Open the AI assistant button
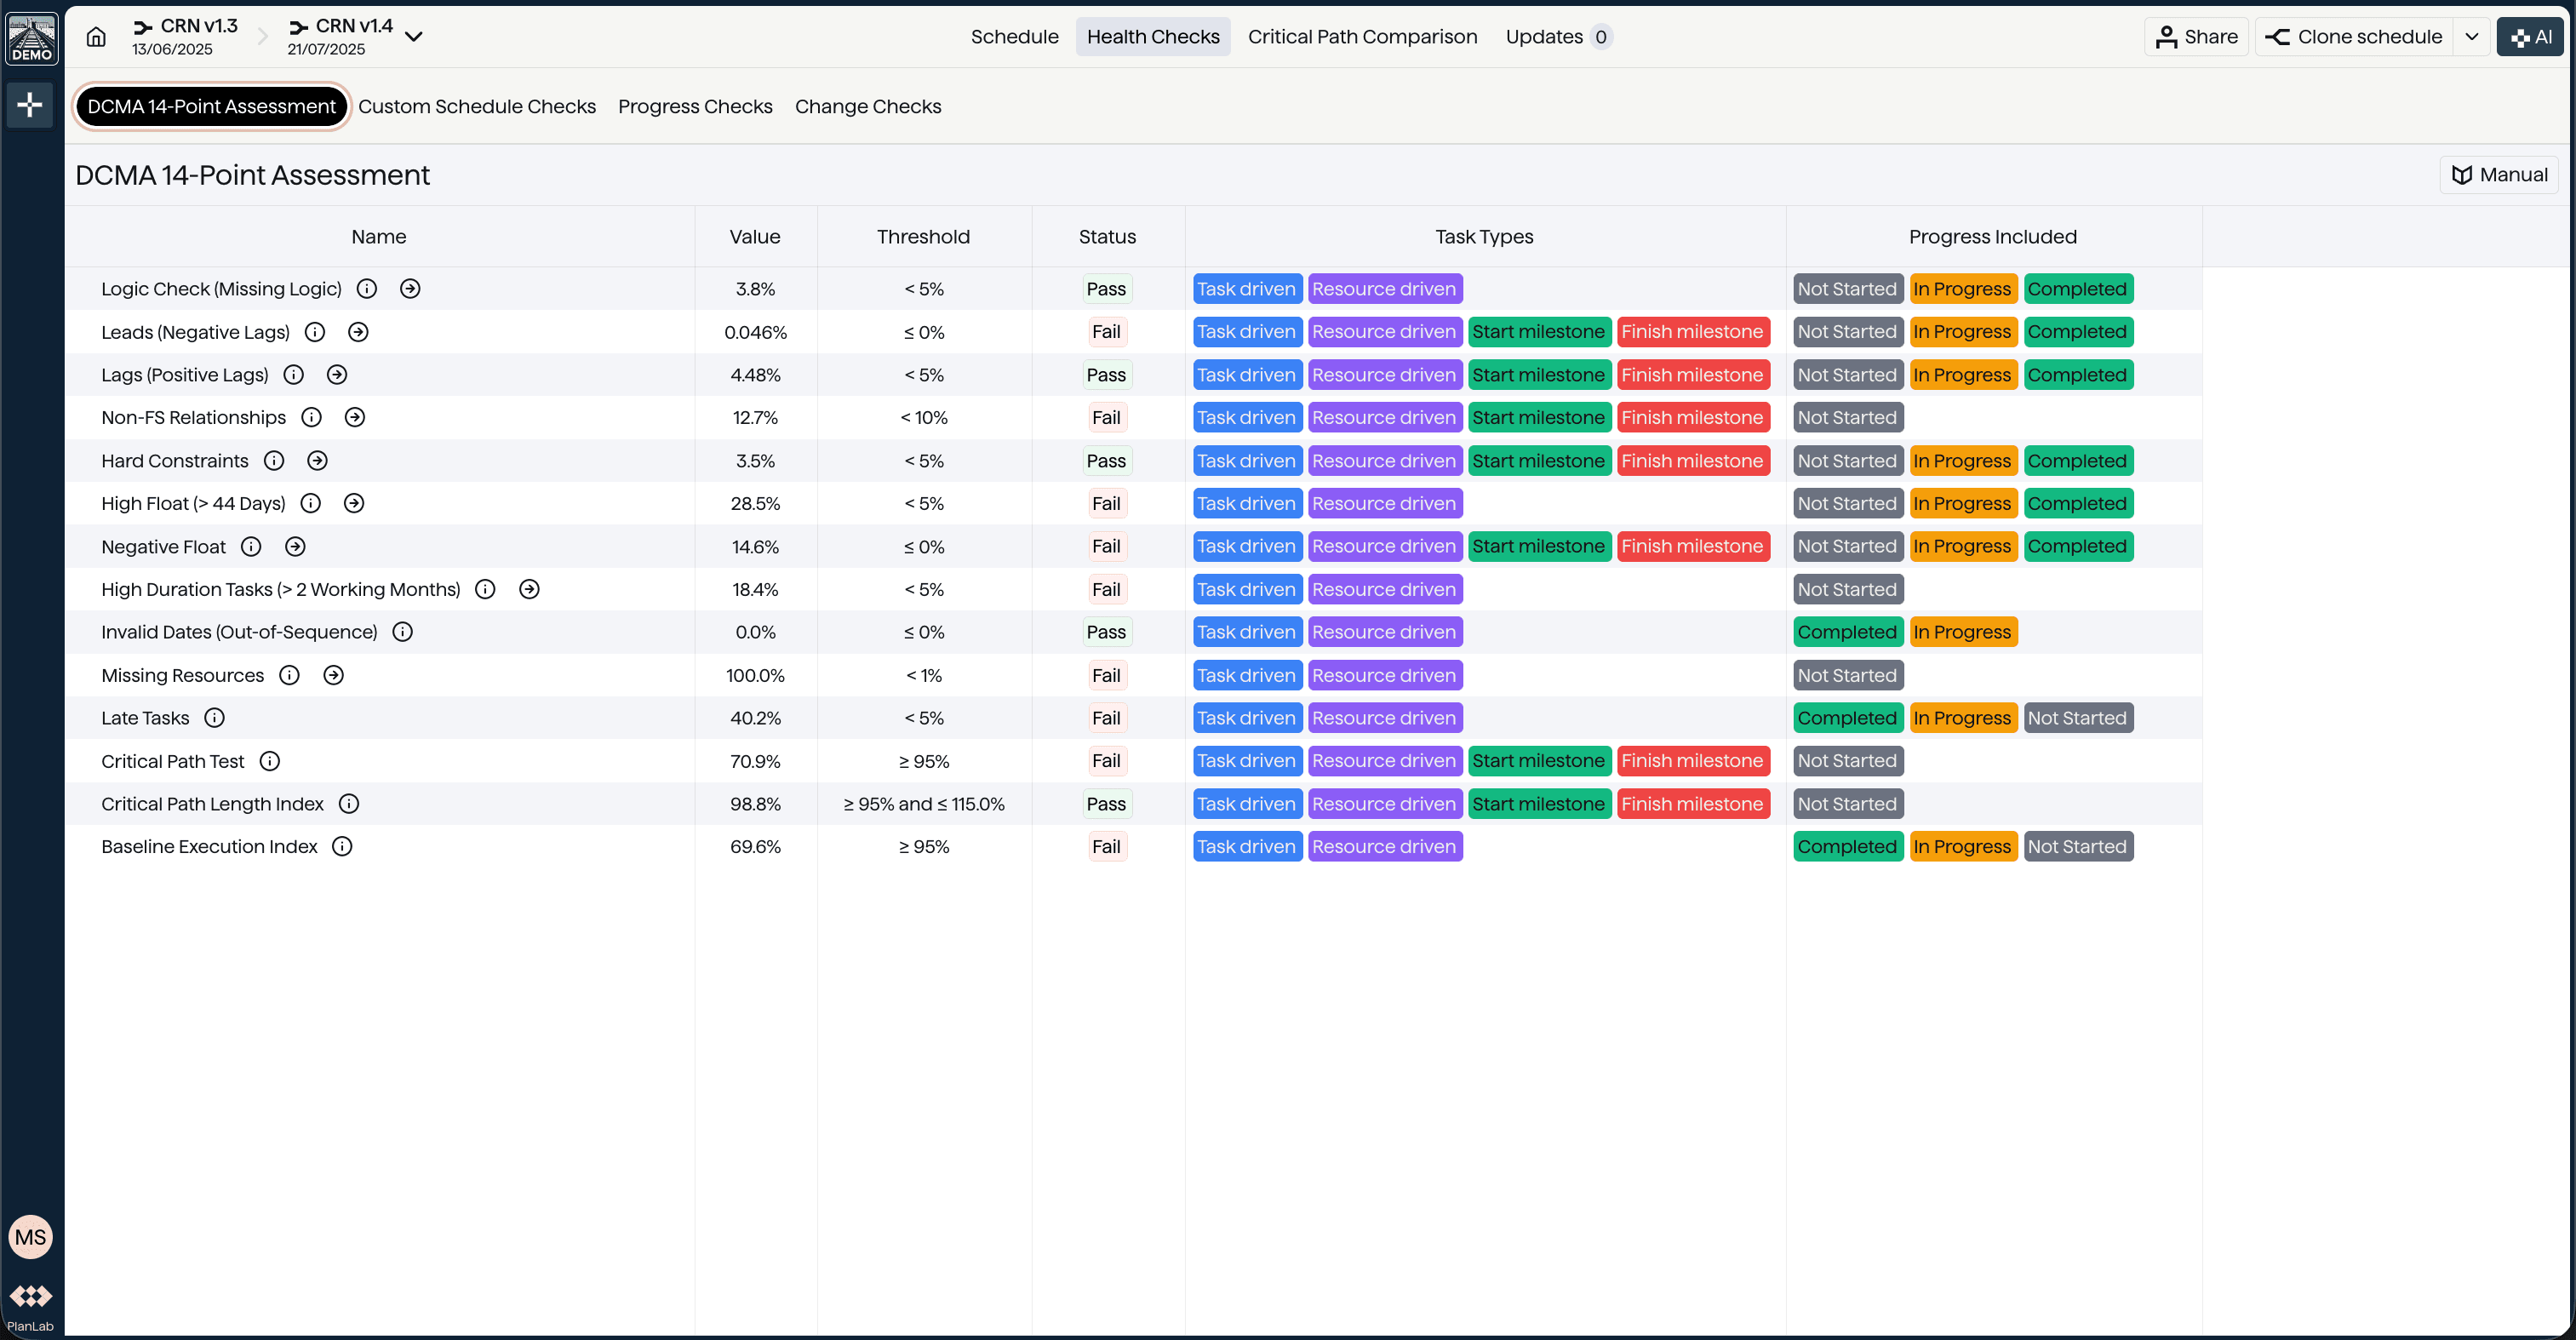Viewport: 2576px width, 1340px height. tap(2530, 36)
